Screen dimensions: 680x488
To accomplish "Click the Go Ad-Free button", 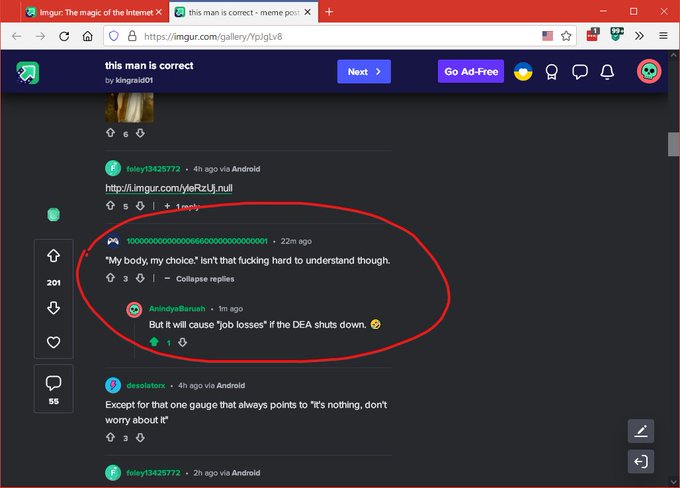I will (471, 72).
